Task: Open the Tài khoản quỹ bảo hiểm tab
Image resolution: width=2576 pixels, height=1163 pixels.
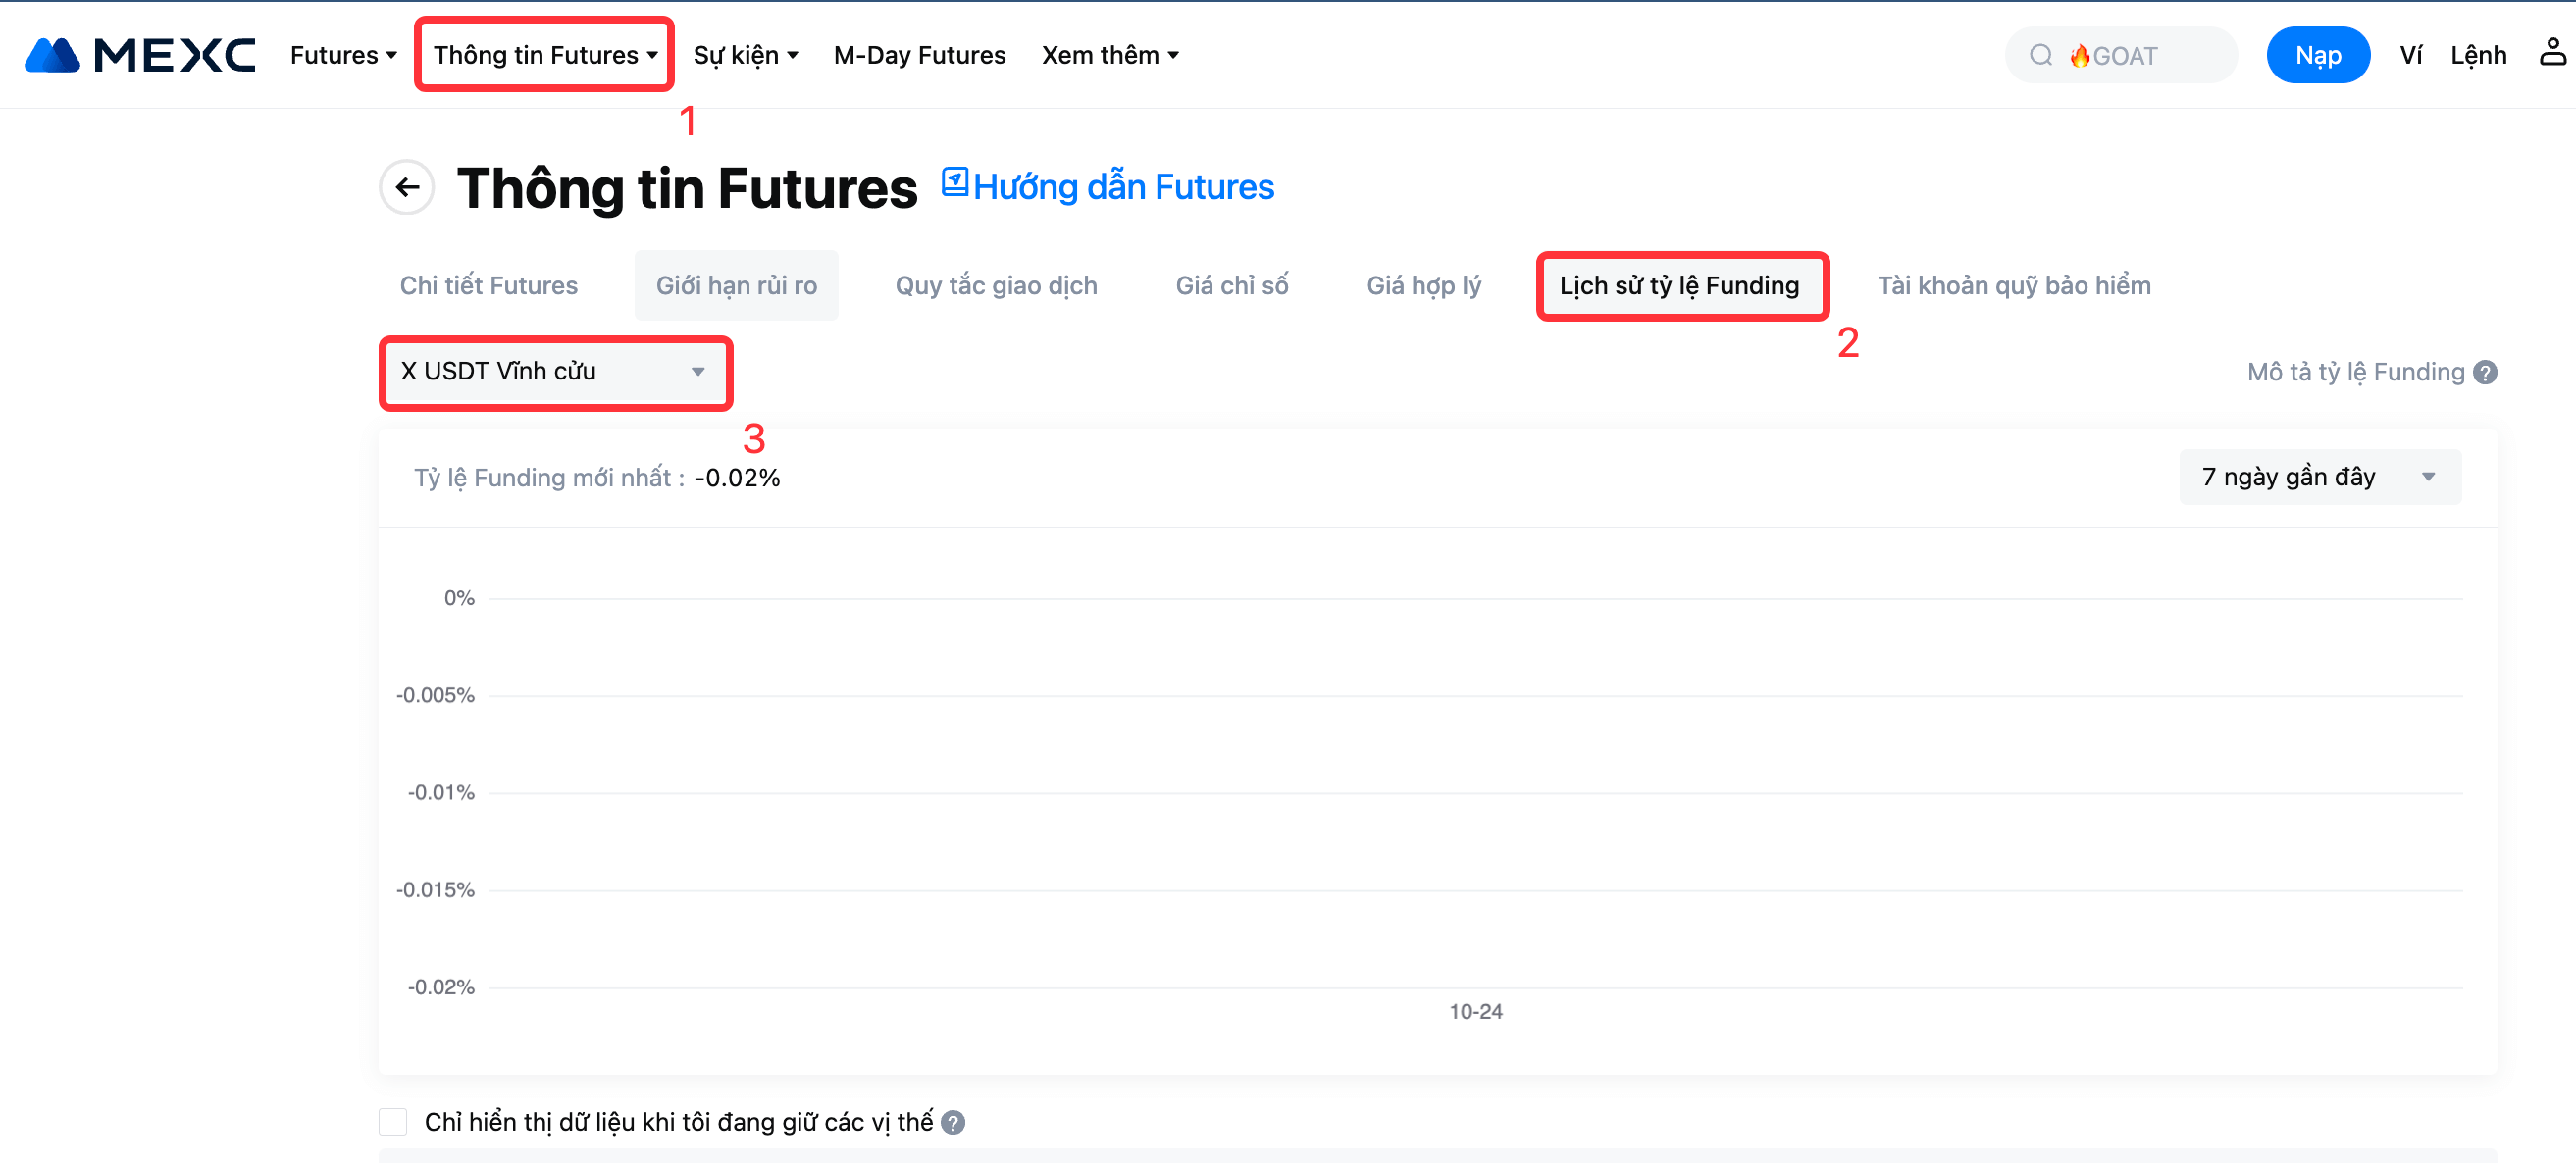Action: click(x=2013, y=286)
